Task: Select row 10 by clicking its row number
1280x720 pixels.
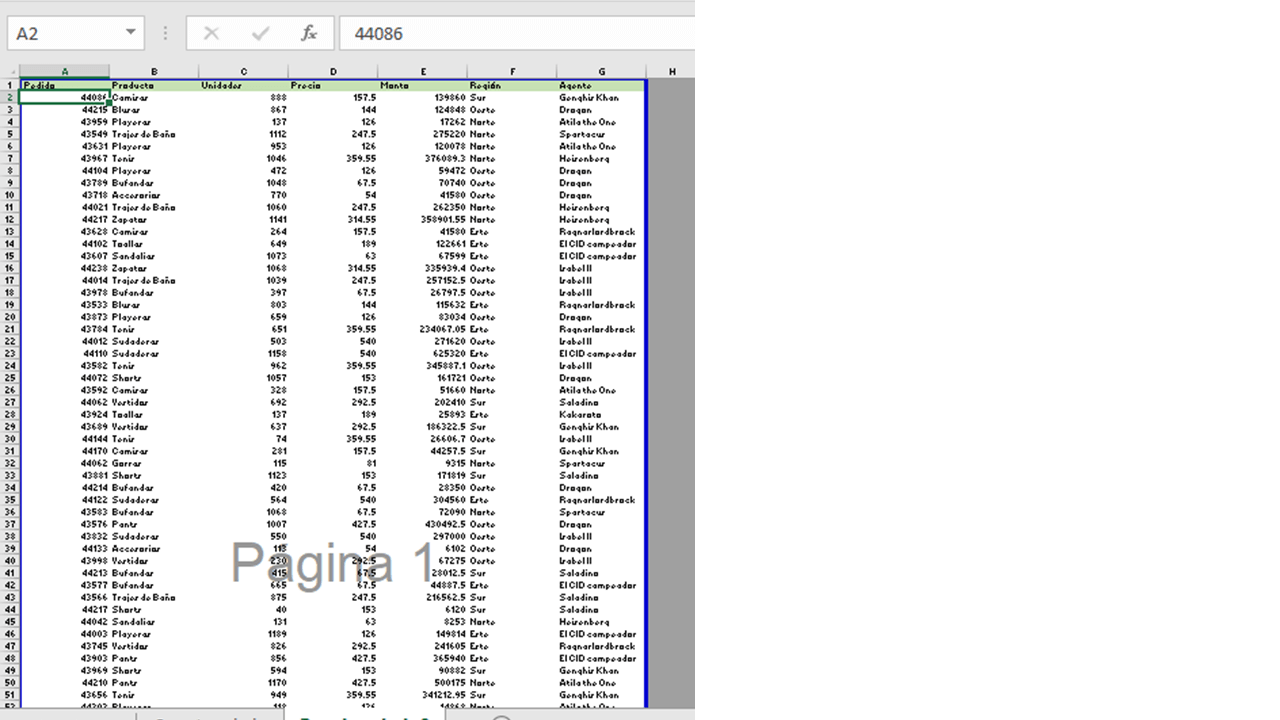Action: point(12,195)
